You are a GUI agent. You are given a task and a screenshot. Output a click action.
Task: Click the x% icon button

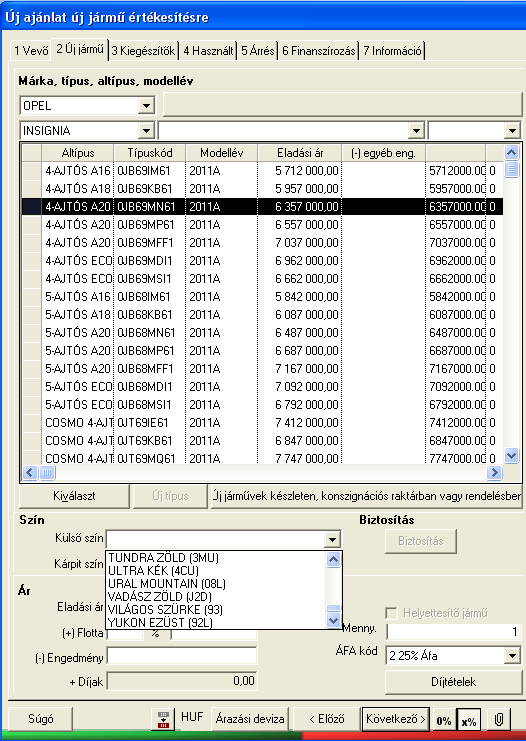click(469, 720)
